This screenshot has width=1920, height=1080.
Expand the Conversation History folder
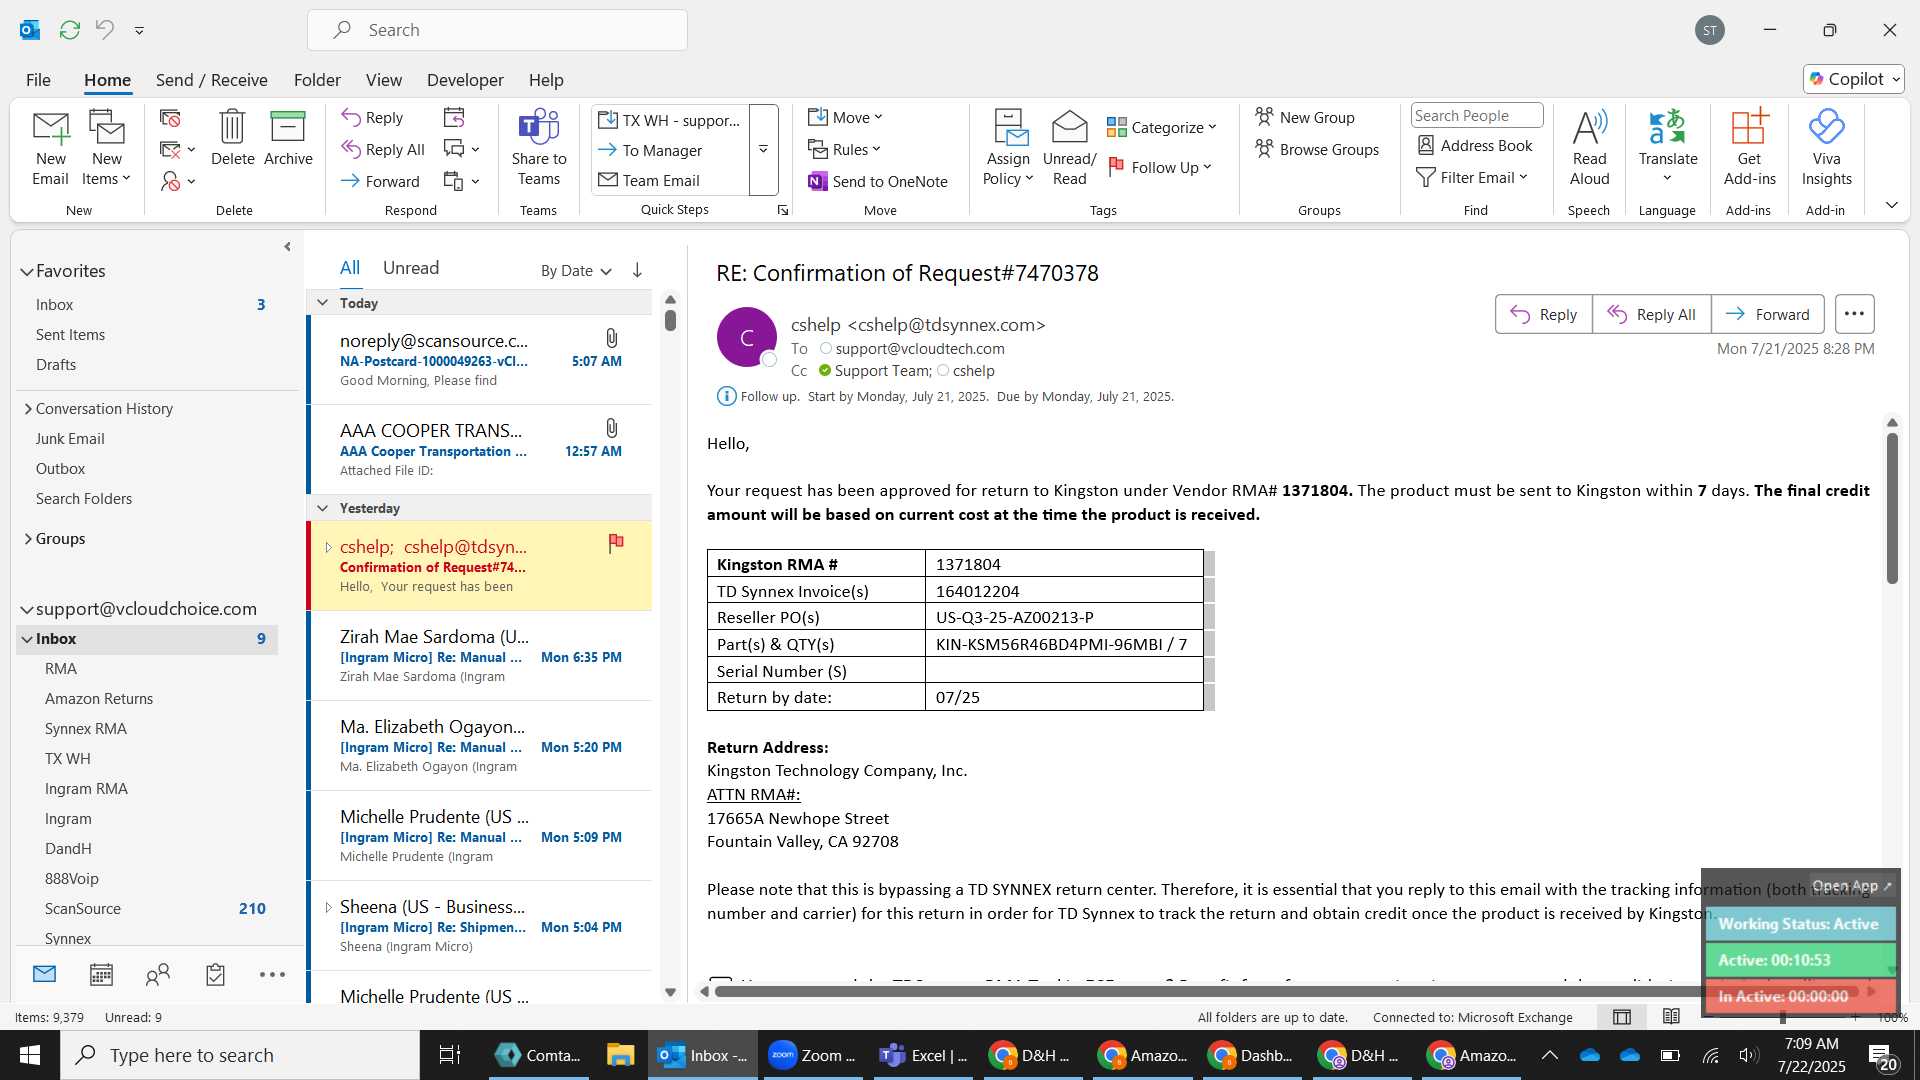[x=27, y=408]
